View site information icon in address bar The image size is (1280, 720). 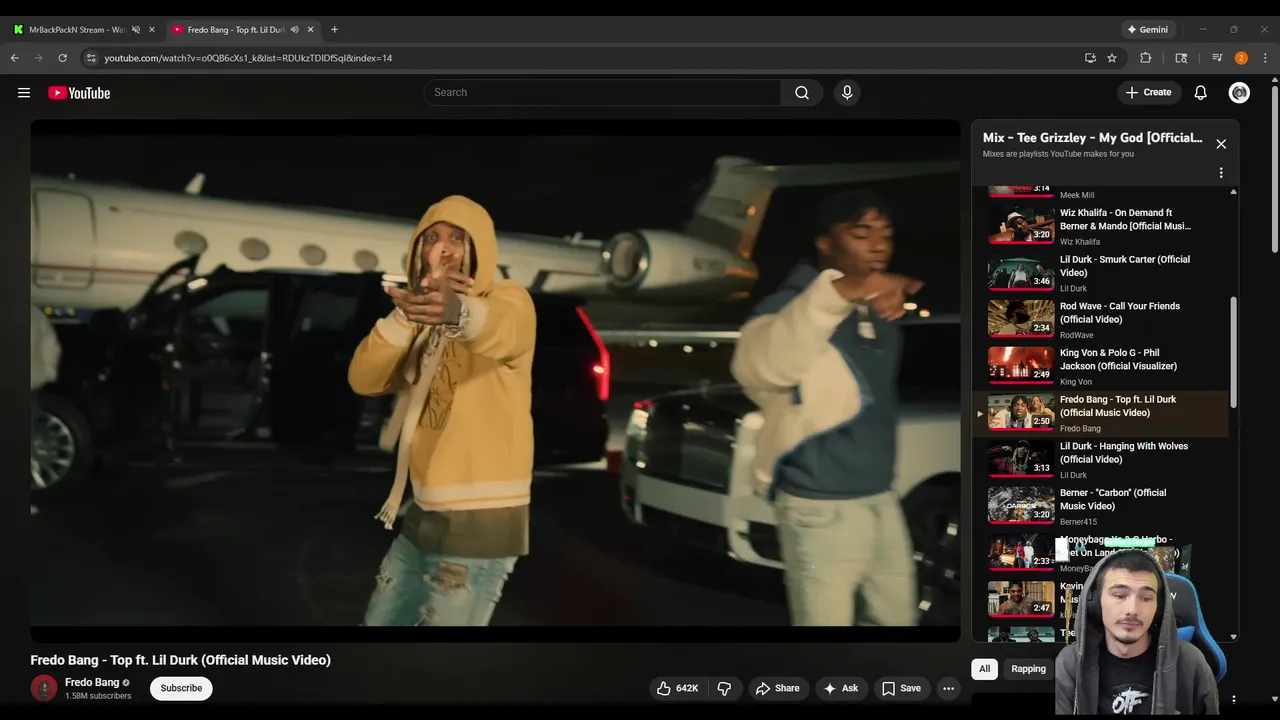tap(91, 58)
